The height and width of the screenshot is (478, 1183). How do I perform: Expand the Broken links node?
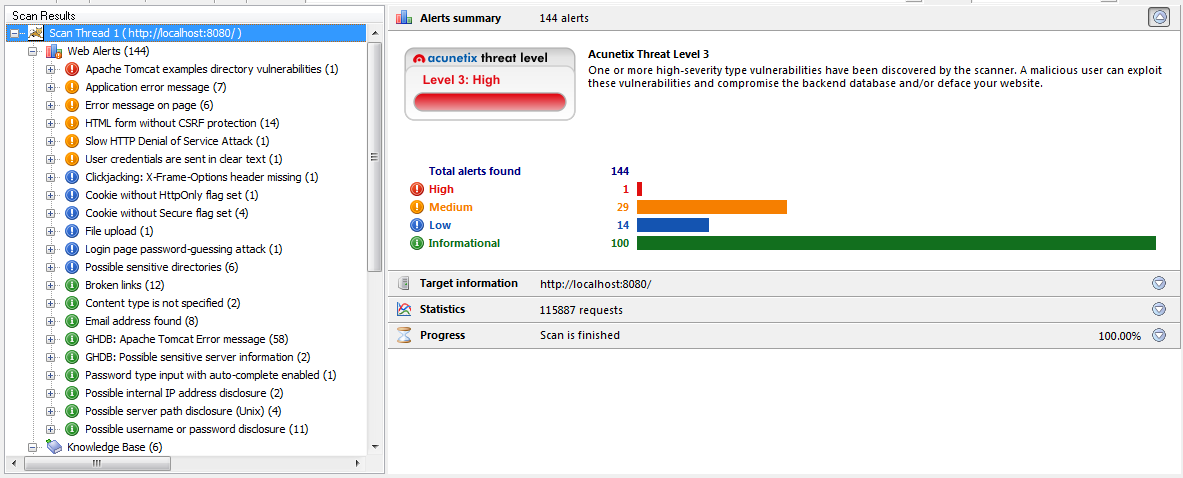click(51, 285)
